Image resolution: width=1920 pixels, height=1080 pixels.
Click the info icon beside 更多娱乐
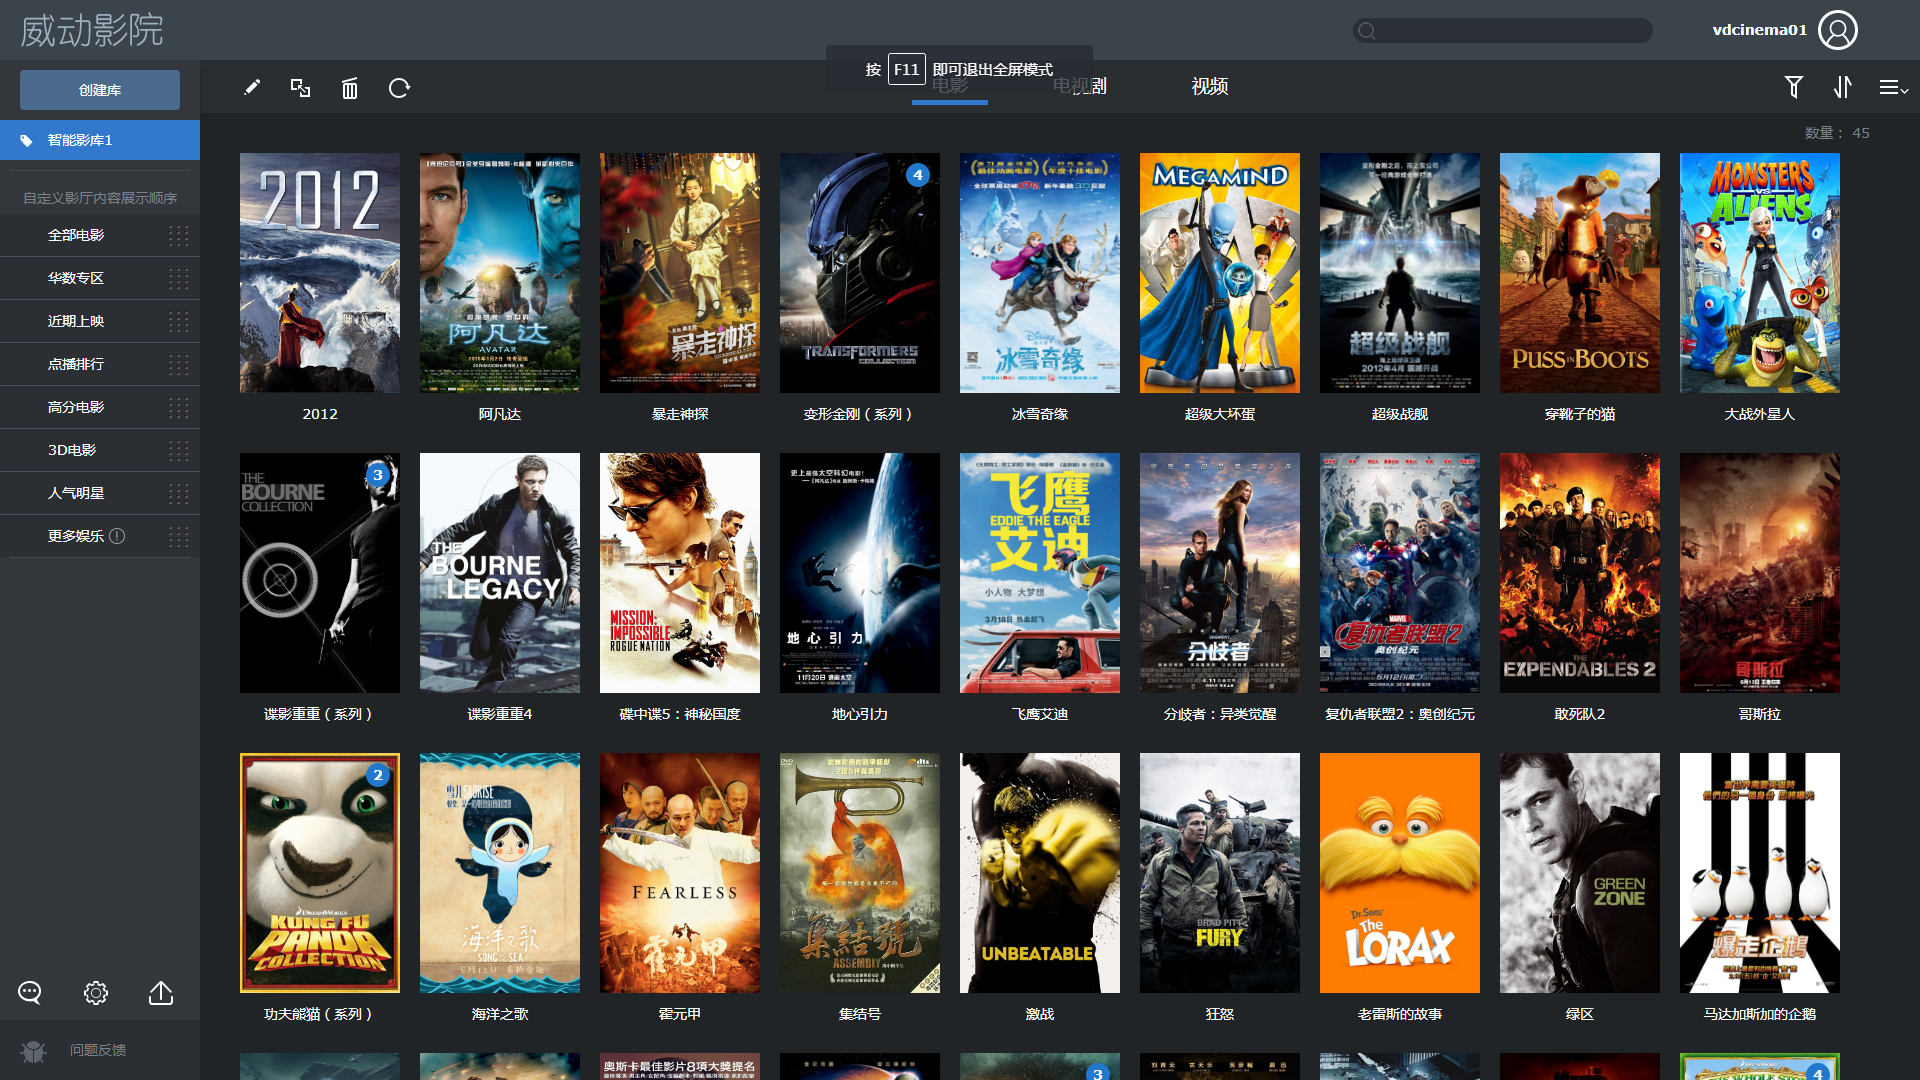point(117,536)
